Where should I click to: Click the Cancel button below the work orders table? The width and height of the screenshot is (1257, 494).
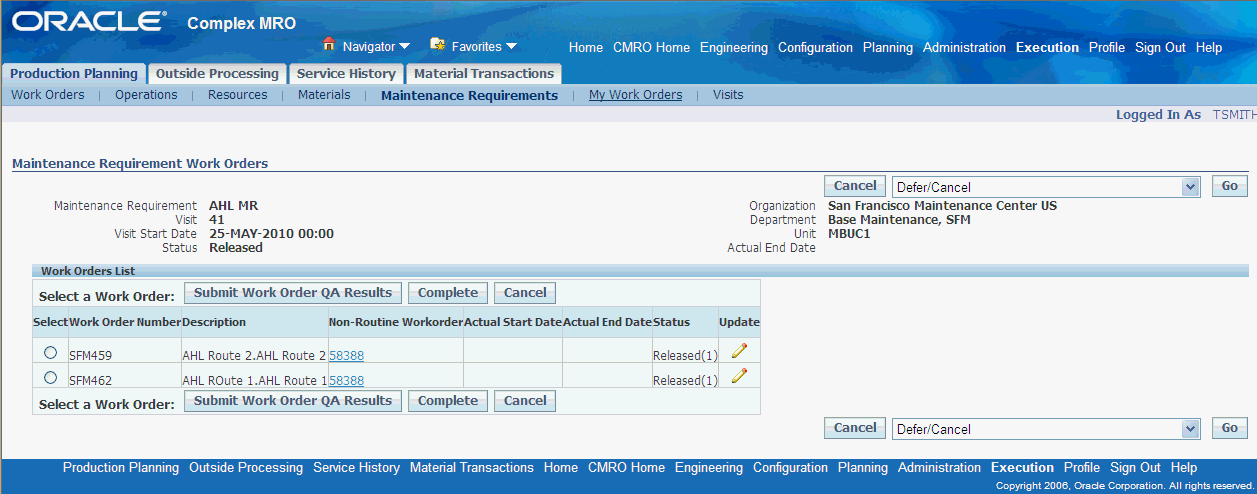pyautogui.click(x=525, y=401)
